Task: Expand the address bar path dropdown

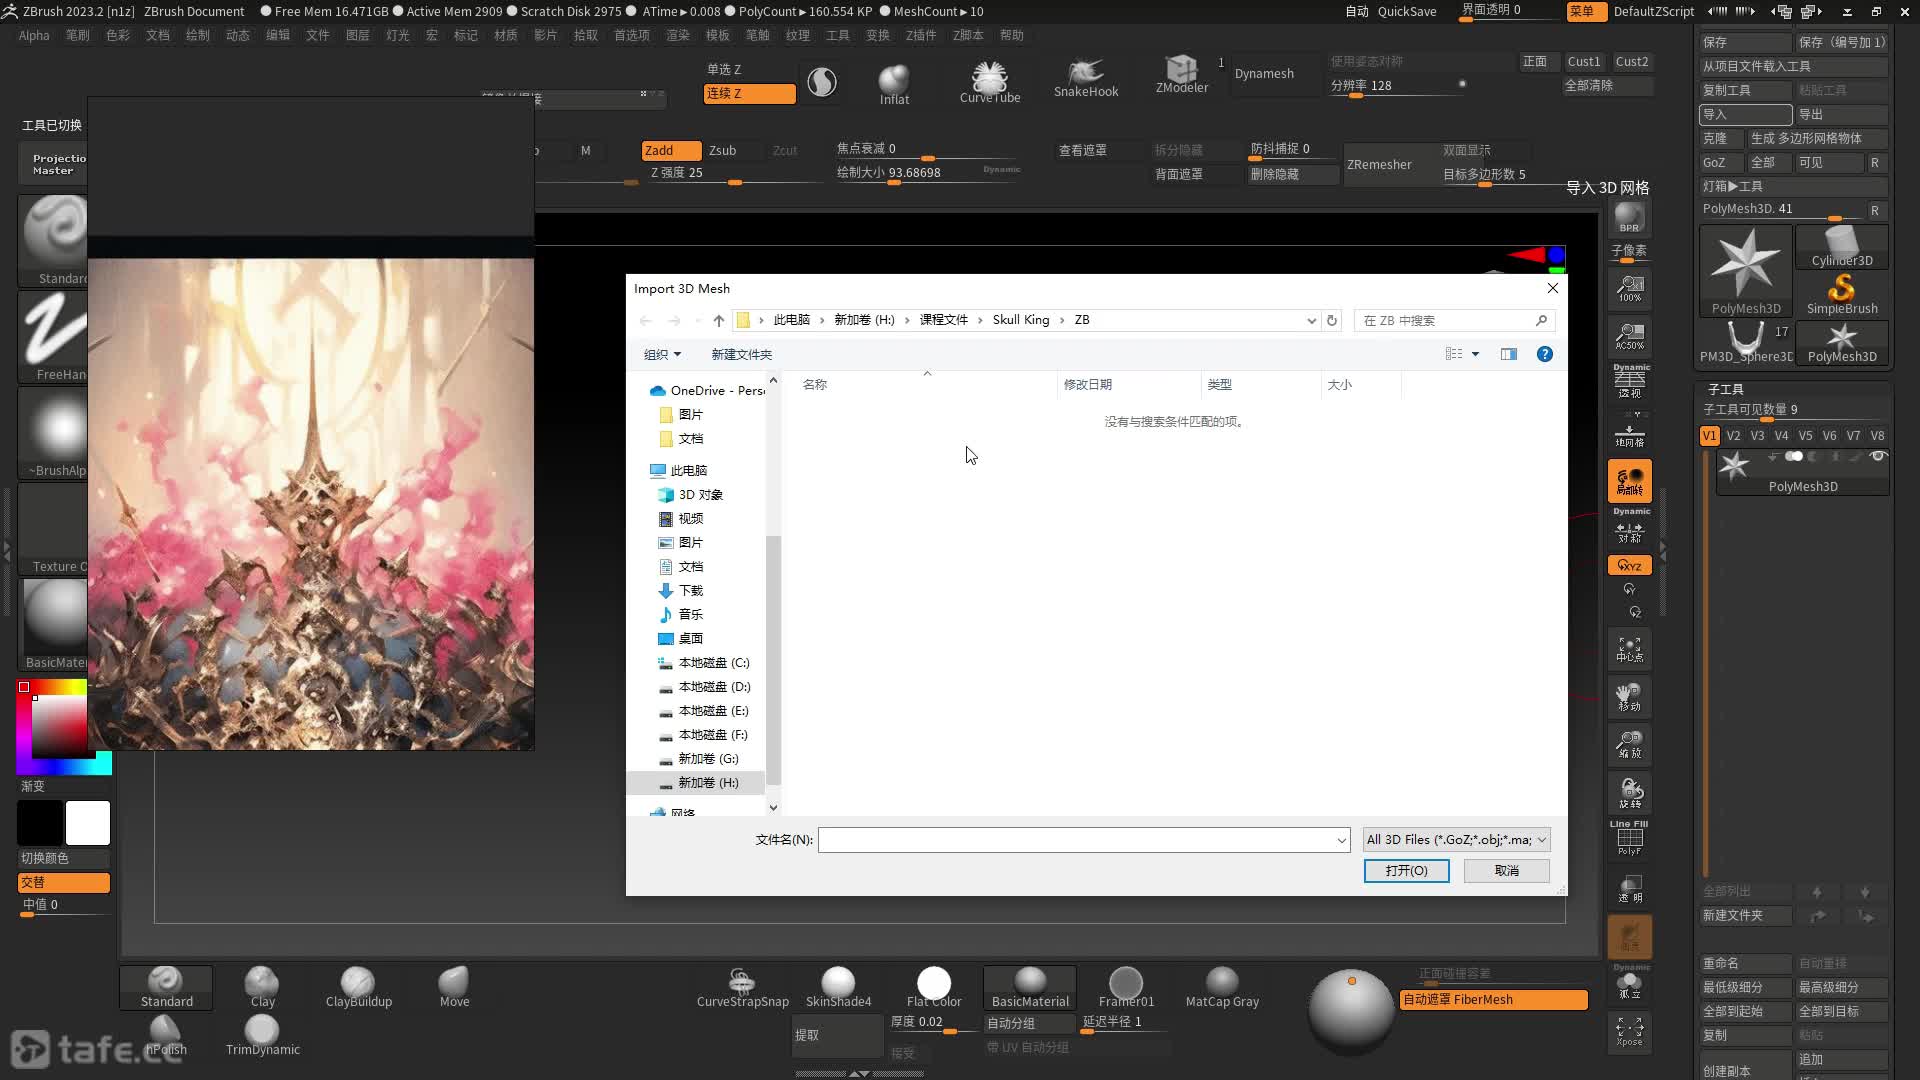Action: (1311, 320)
